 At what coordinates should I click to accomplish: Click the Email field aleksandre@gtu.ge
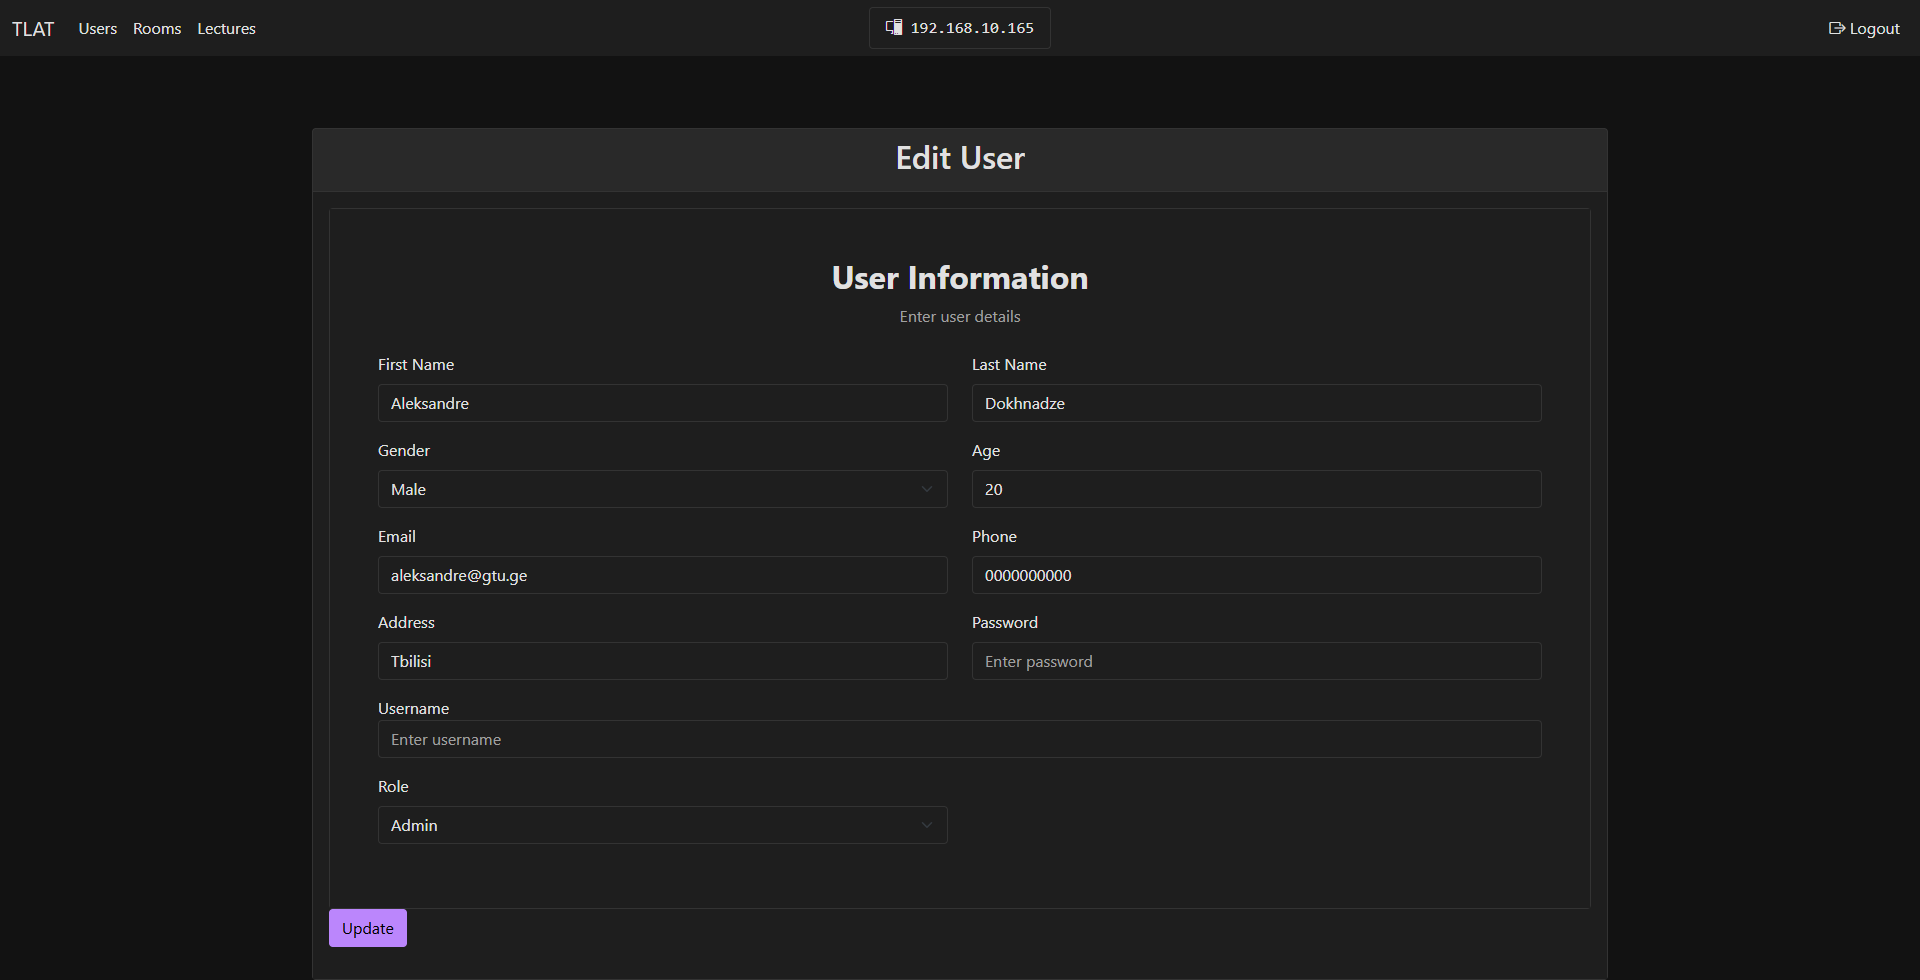click(662, 575)
